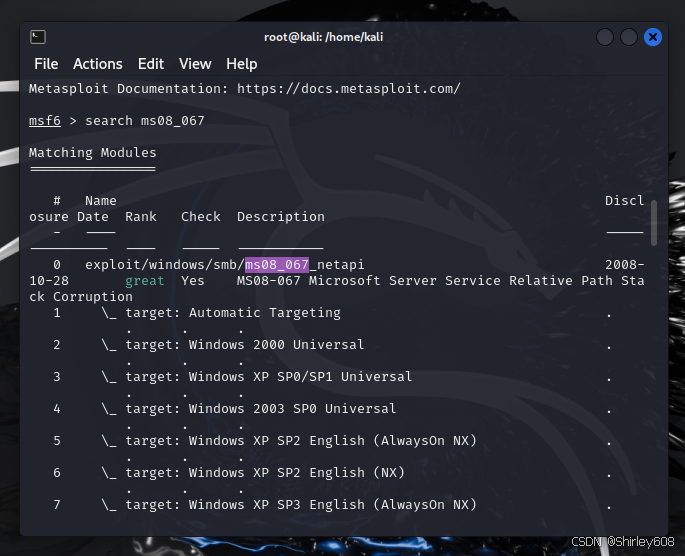Open the Actions menu
Viewport: 685px width, 556px height.
click(98, 64)
